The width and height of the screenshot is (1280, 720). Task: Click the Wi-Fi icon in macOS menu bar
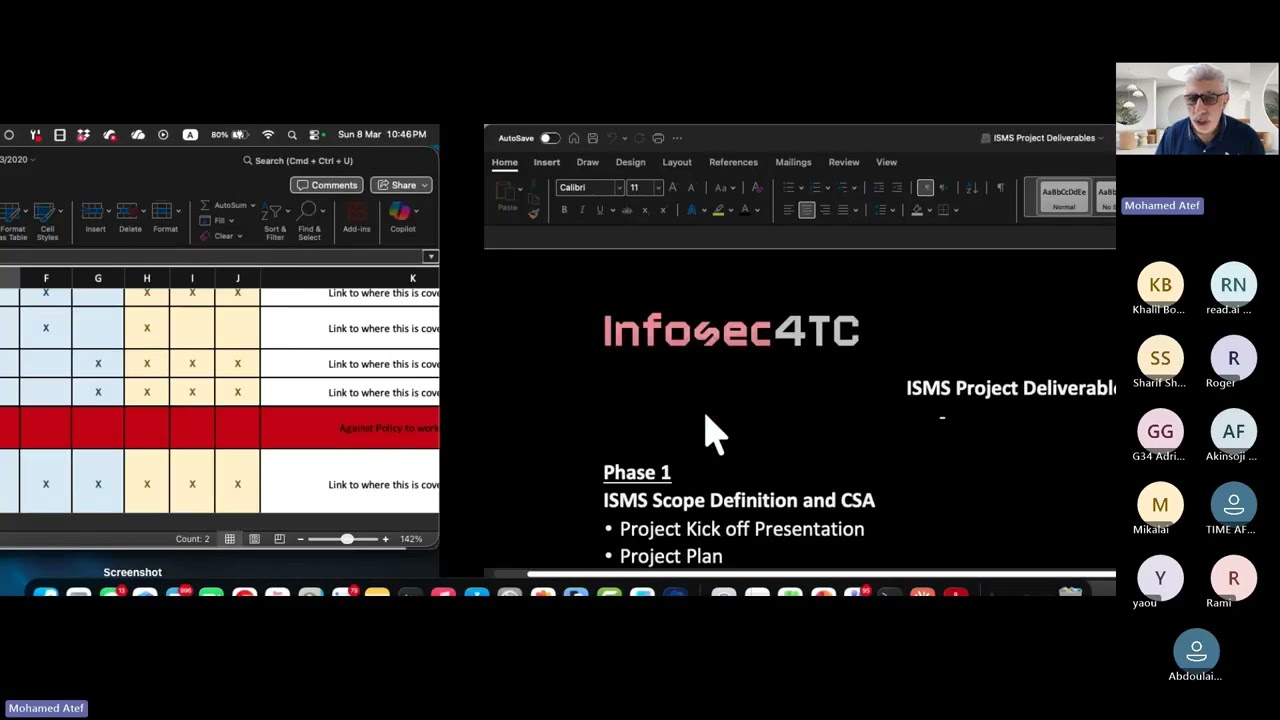tap(268, 135)
